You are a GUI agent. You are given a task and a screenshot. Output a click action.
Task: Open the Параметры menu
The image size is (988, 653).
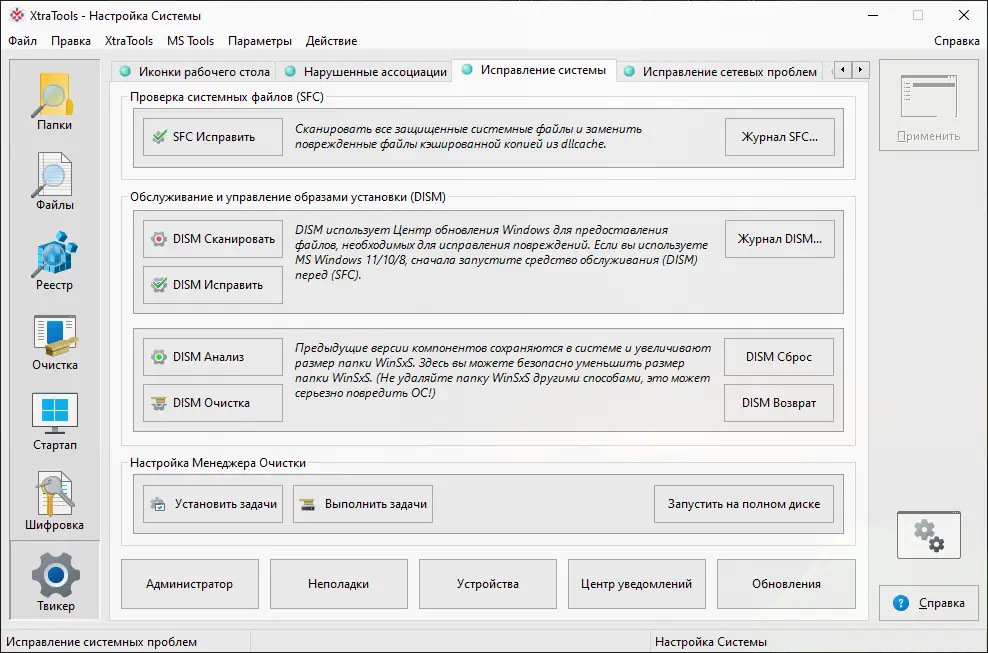click(260, 41)
